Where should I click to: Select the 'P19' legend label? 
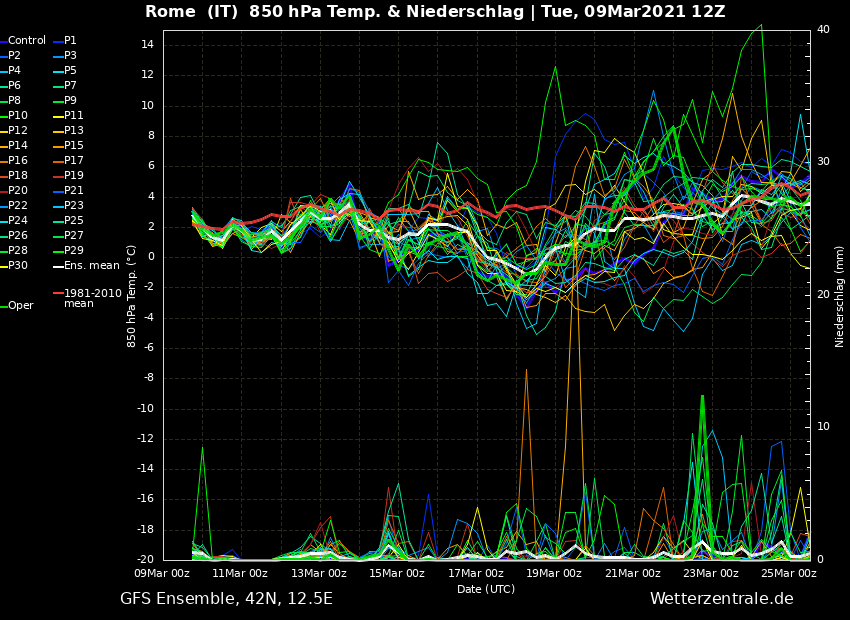pos(74,176)
